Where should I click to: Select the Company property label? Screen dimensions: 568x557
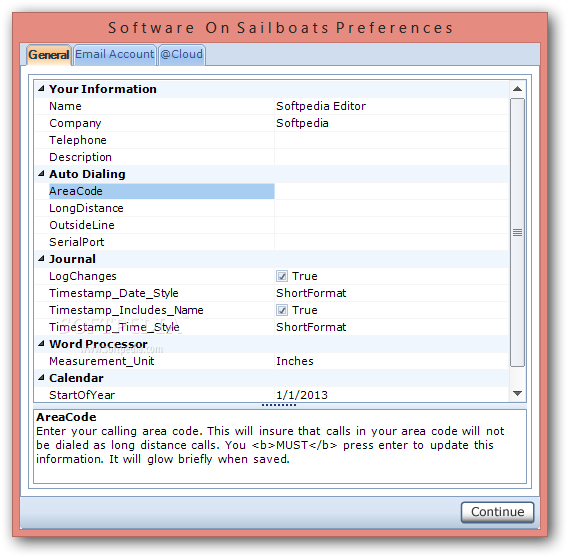point(75,123)
